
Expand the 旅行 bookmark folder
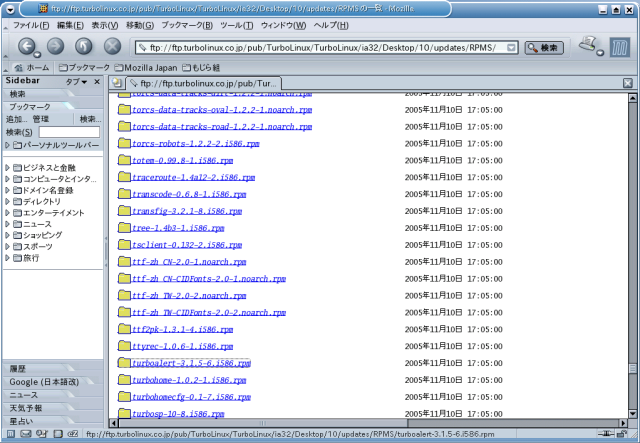7,258
